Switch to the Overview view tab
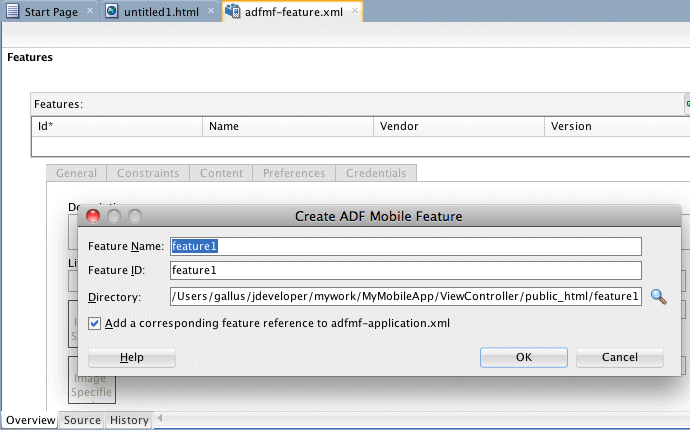Screen dimensions: 690x430 point(30,420)
